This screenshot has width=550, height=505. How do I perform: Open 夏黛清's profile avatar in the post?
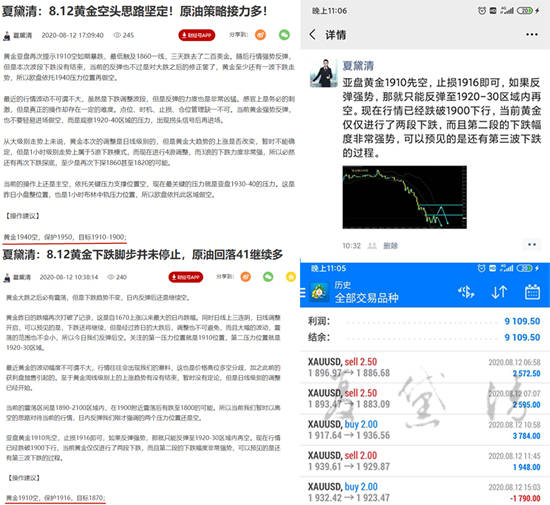click(323, 73)
